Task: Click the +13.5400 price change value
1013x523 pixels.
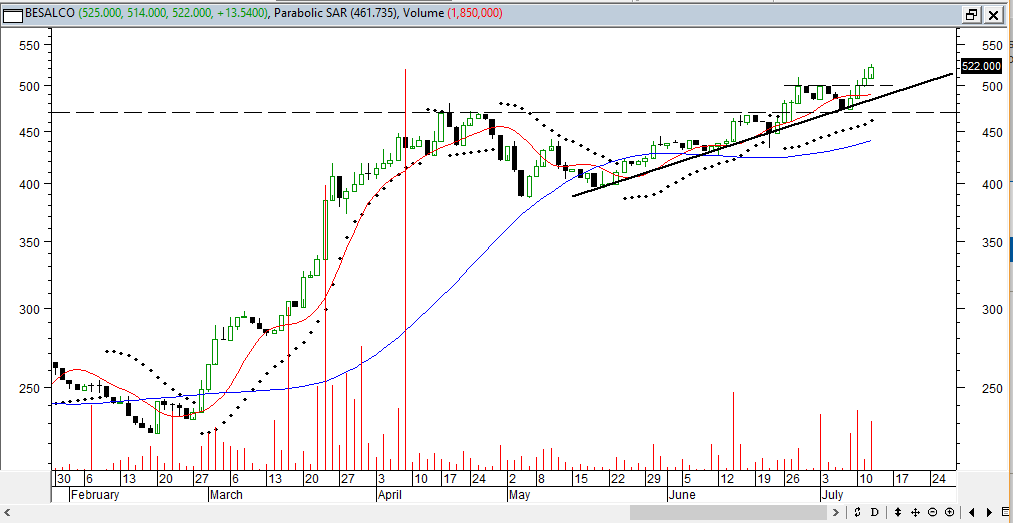Action: click(241, 13)
